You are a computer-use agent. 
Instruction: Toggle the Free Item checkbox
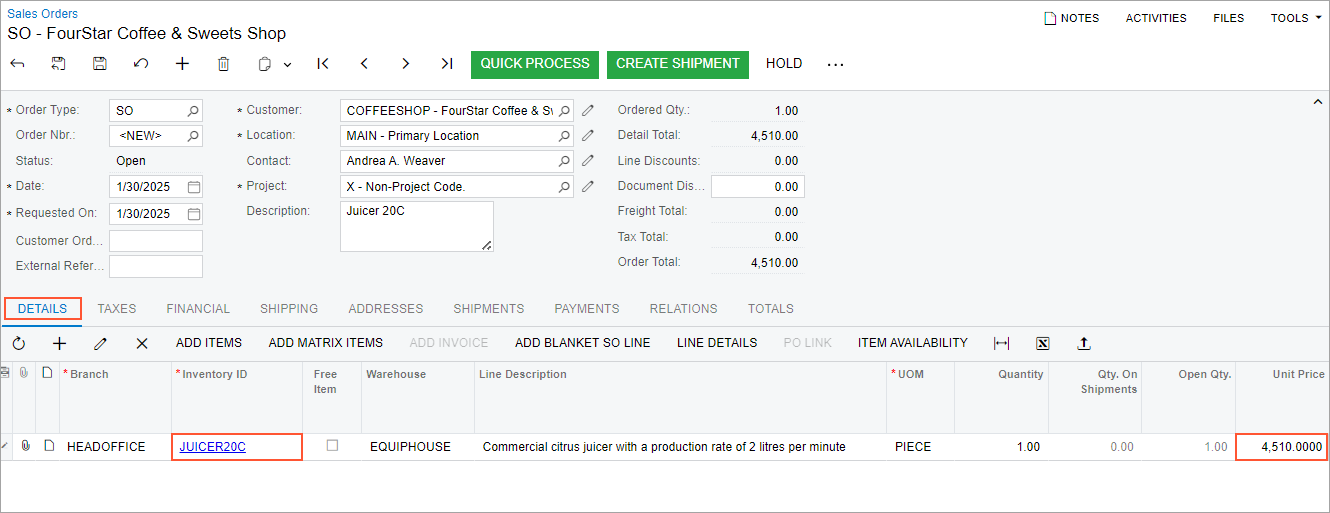(332, 446)
